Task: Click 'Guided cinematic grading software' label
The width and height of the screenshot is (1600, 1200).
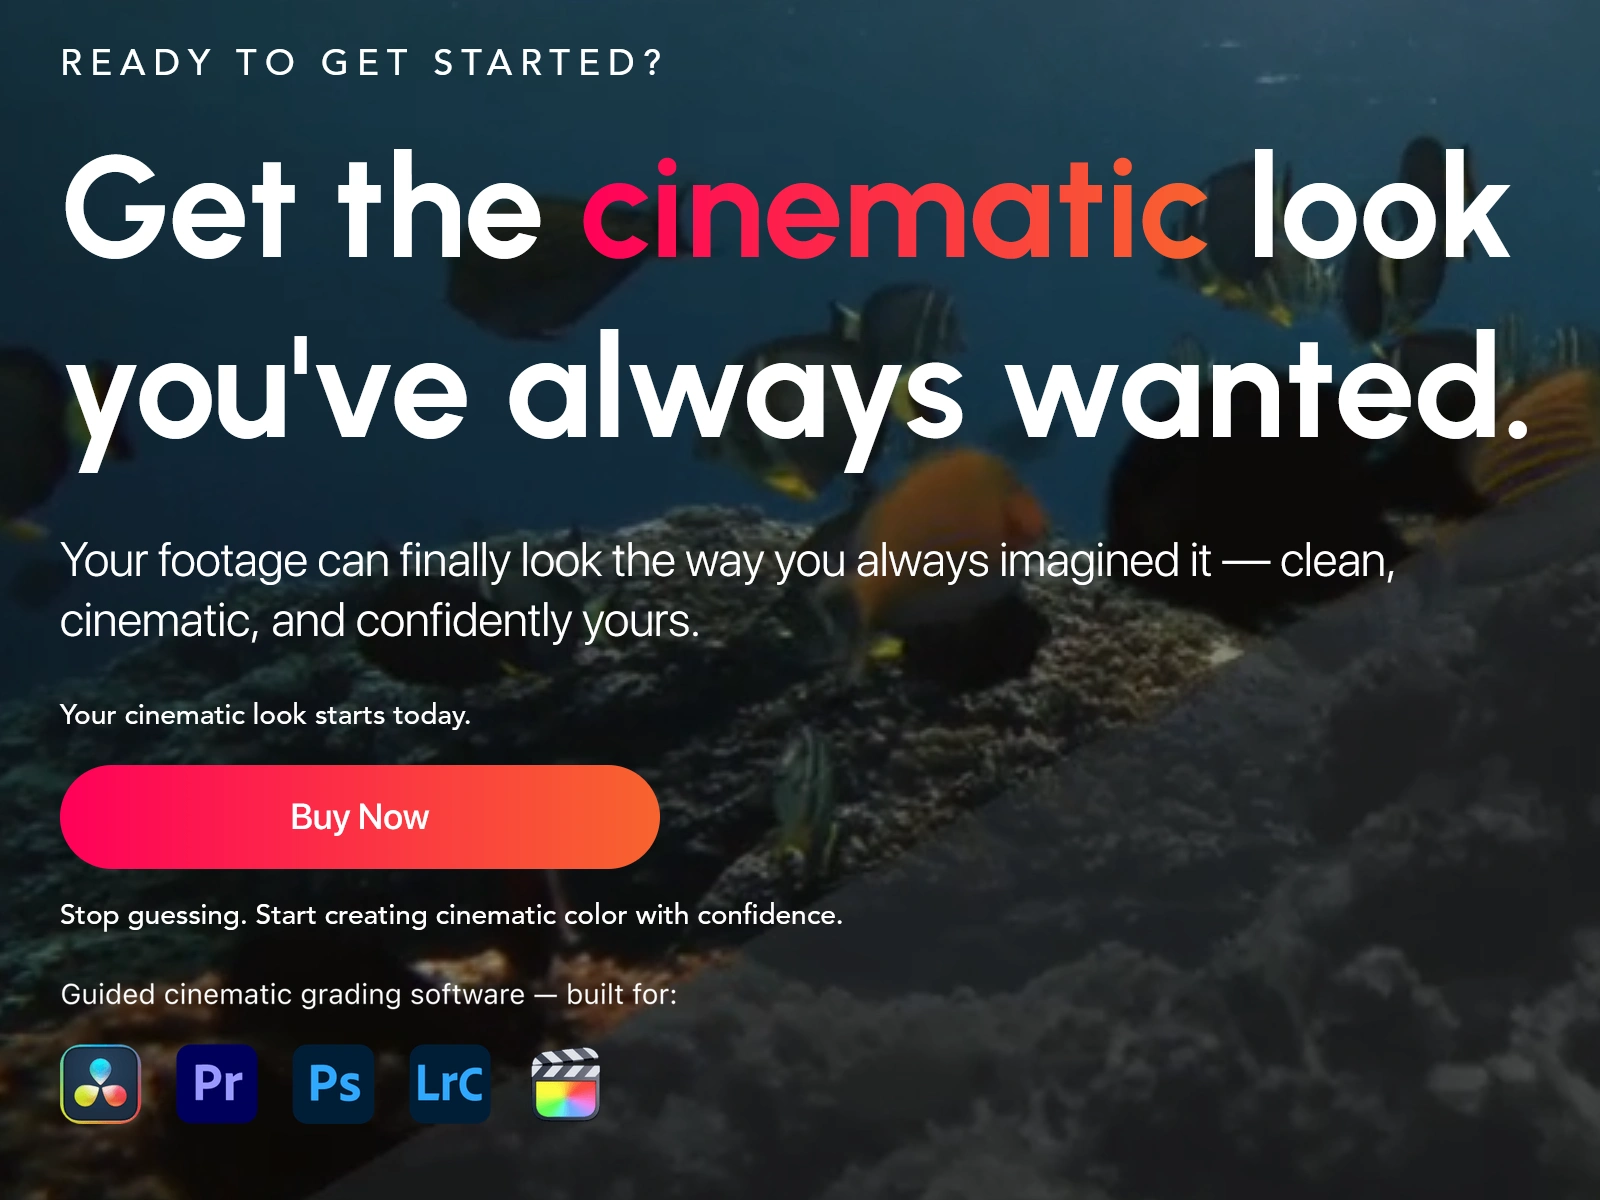Action: click(x=293, y=995)
